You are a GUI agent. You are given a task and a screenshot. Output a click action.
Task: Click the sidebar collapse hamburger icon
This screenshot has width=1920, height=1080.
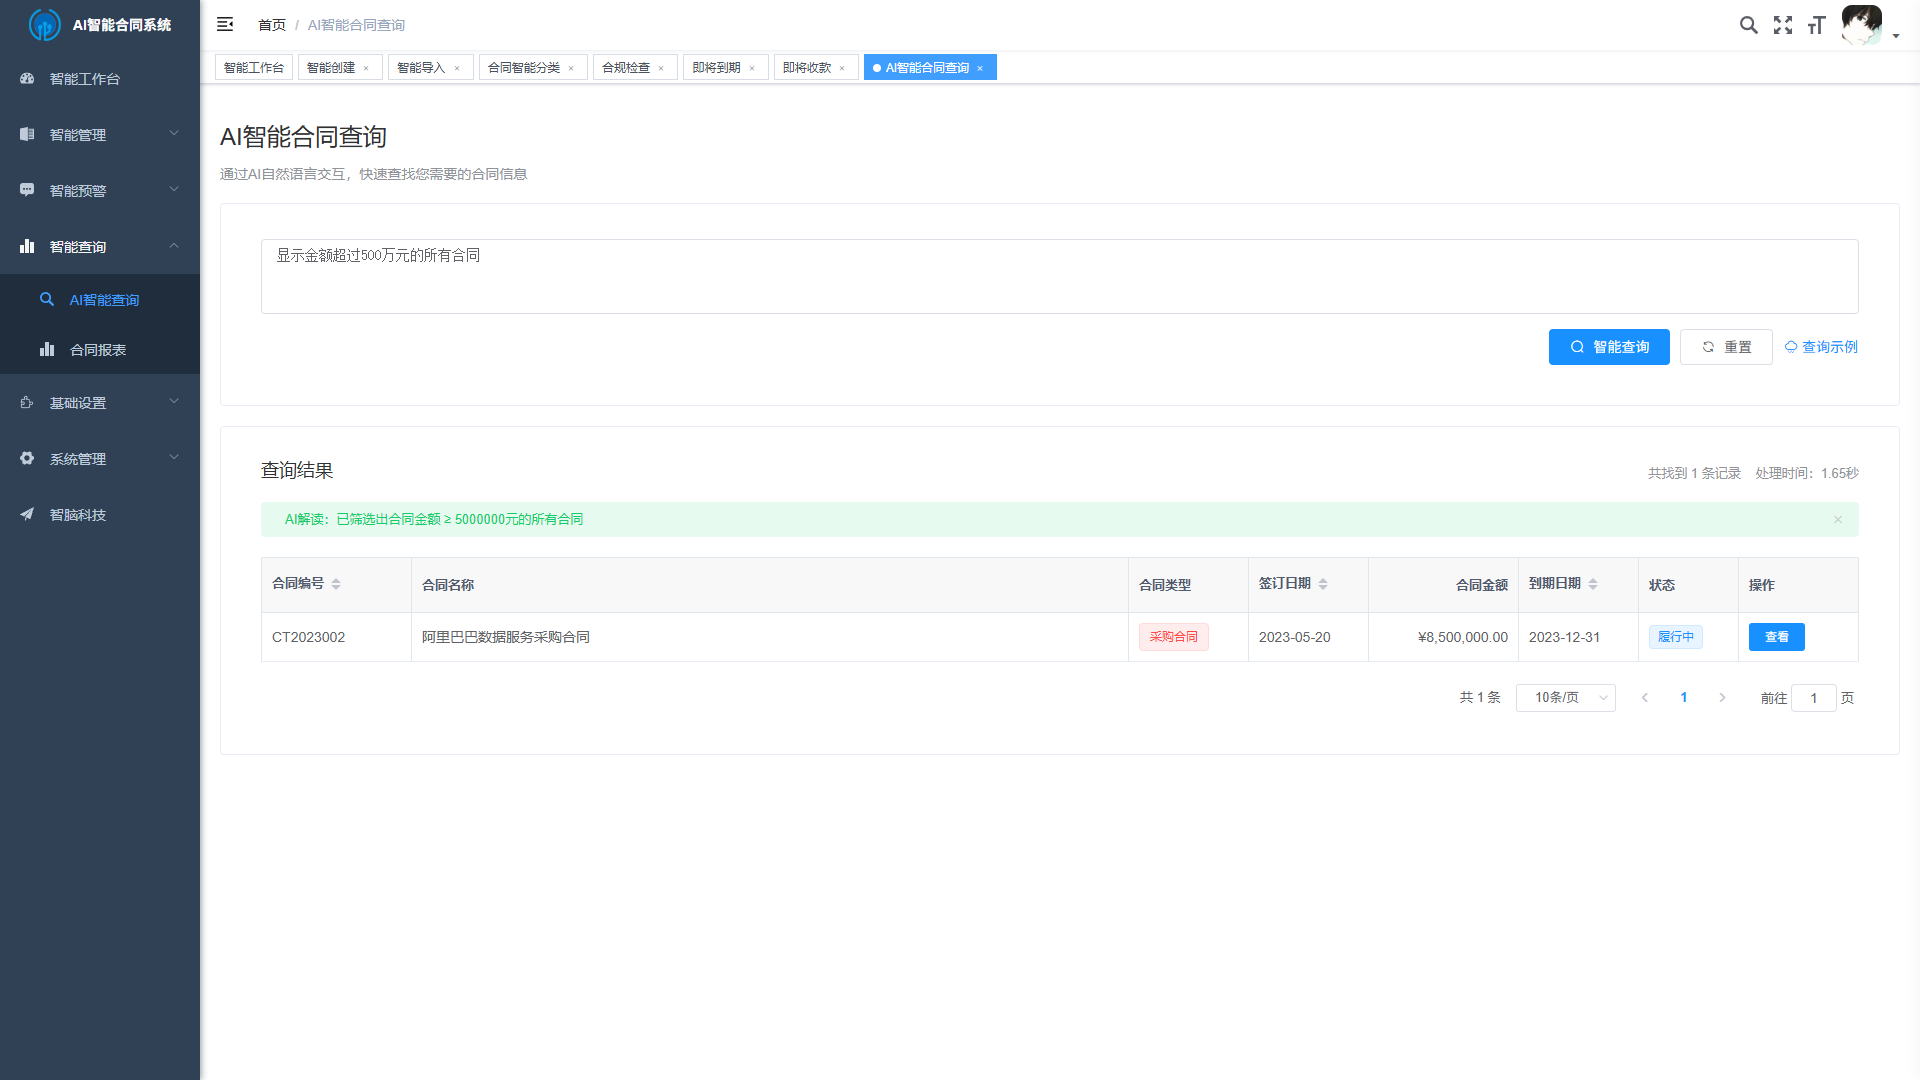pos(225,24)
